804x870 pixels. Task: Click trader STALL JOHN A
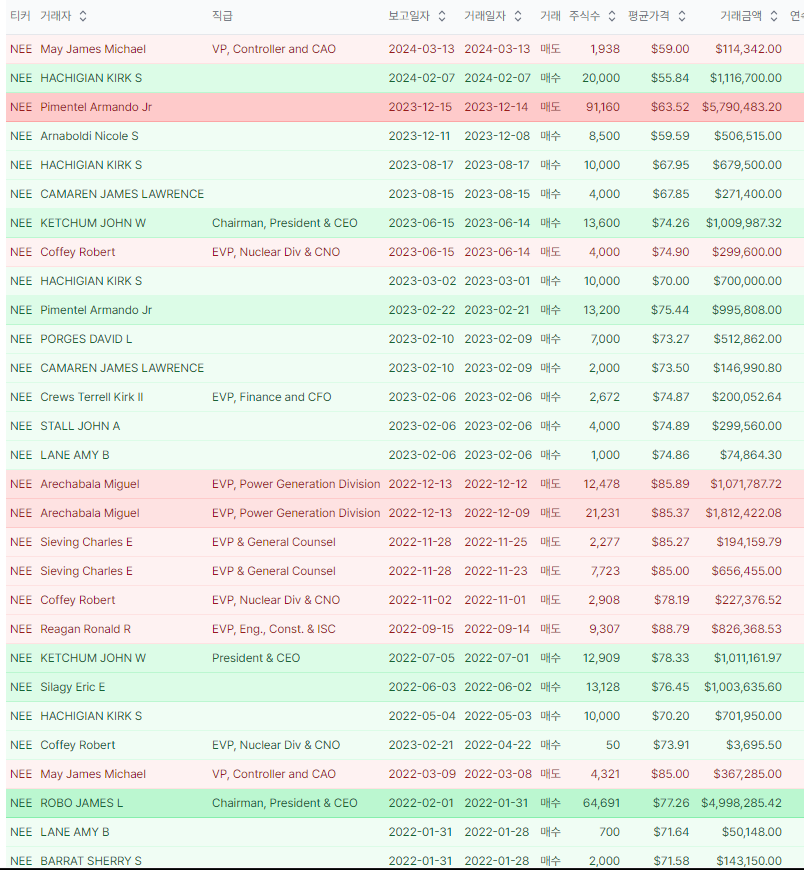(80, 426)
